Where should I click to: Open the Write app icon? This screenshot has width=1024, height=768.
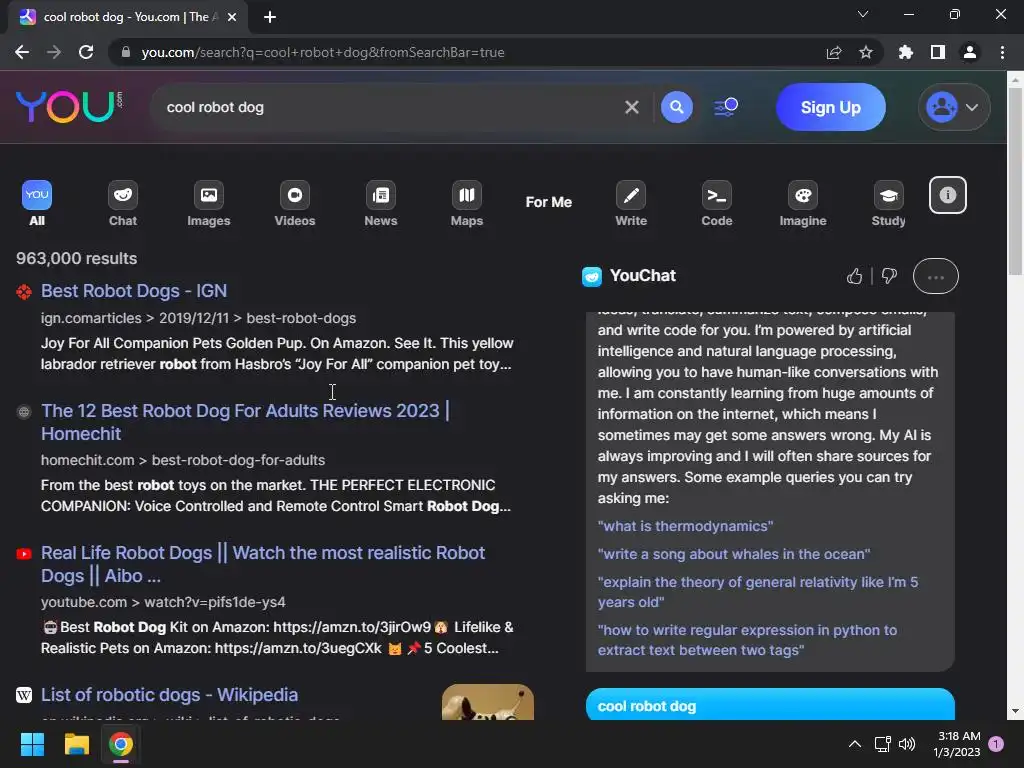[631, 204]
